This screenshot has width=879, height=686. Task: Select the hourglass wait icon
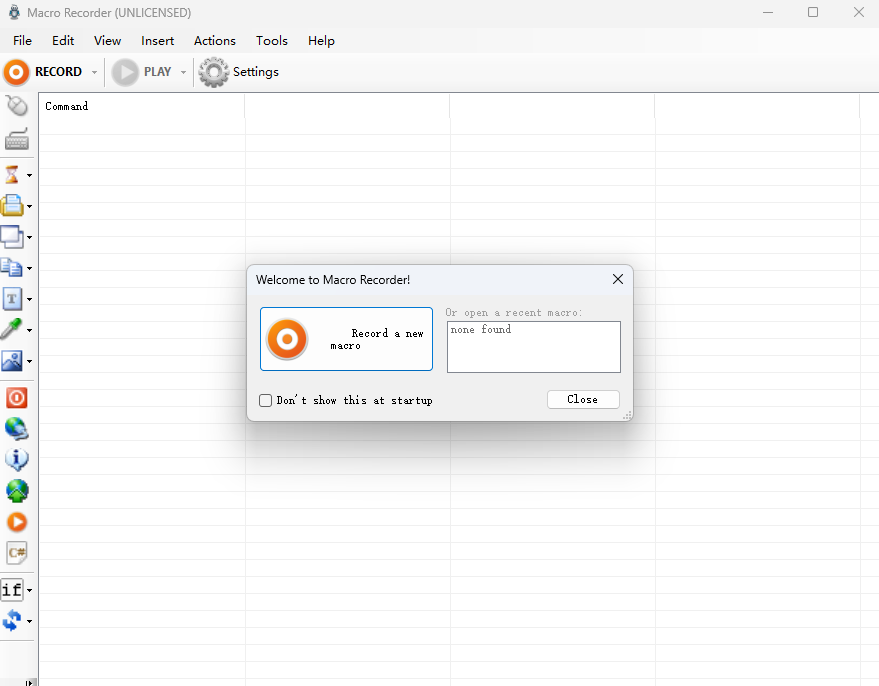13,175
